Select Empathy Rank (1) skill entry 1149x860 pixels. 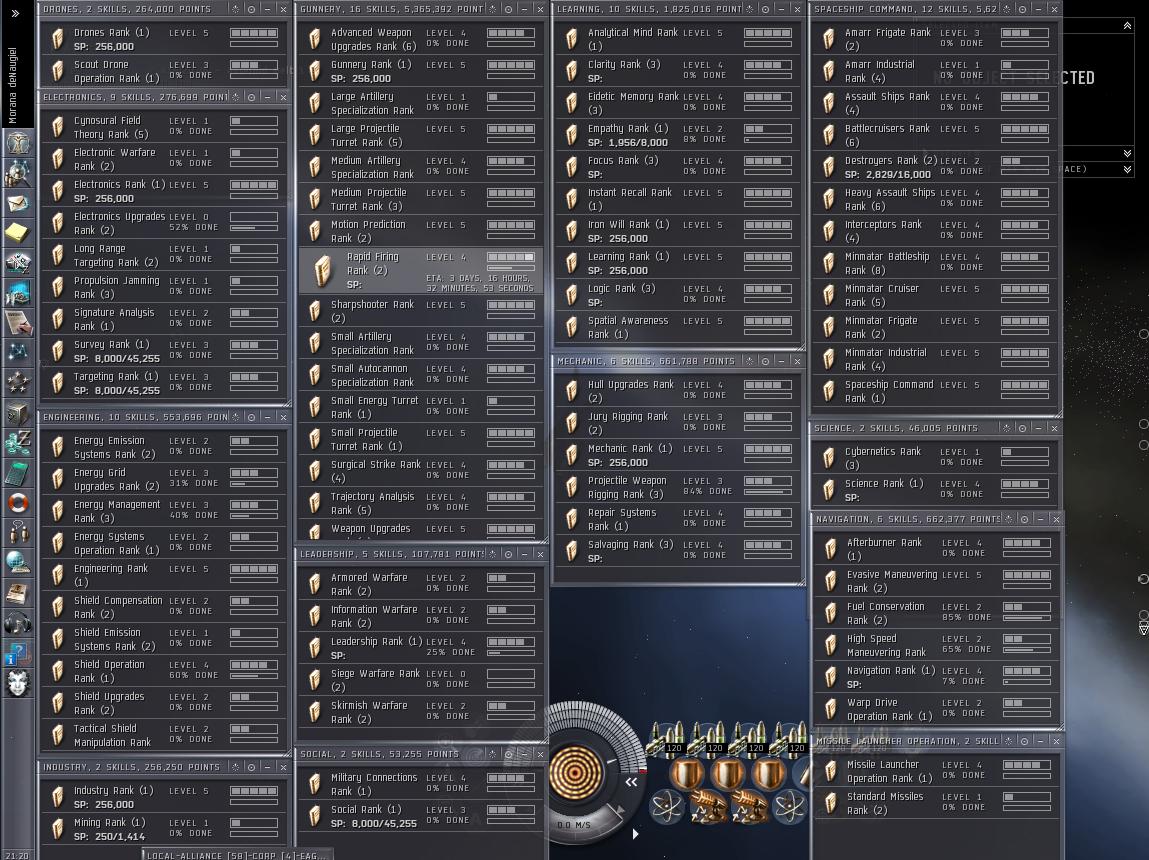click(677, 135)
